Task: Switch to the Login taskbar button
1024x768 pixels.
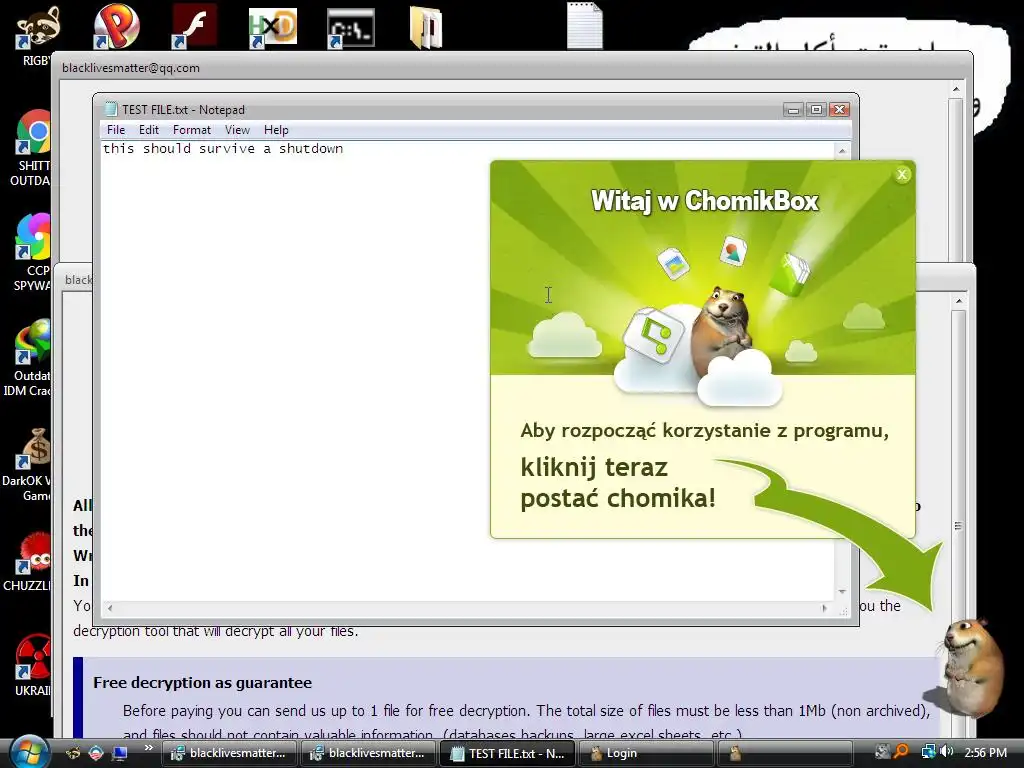Action: (647, 753)
